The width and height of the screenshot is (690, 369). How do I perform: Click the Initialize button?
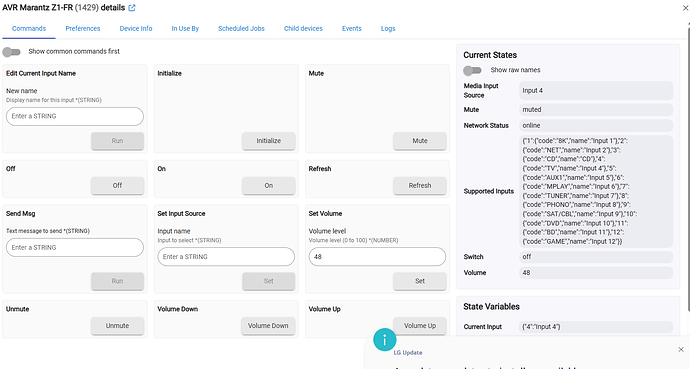(268, 141)
